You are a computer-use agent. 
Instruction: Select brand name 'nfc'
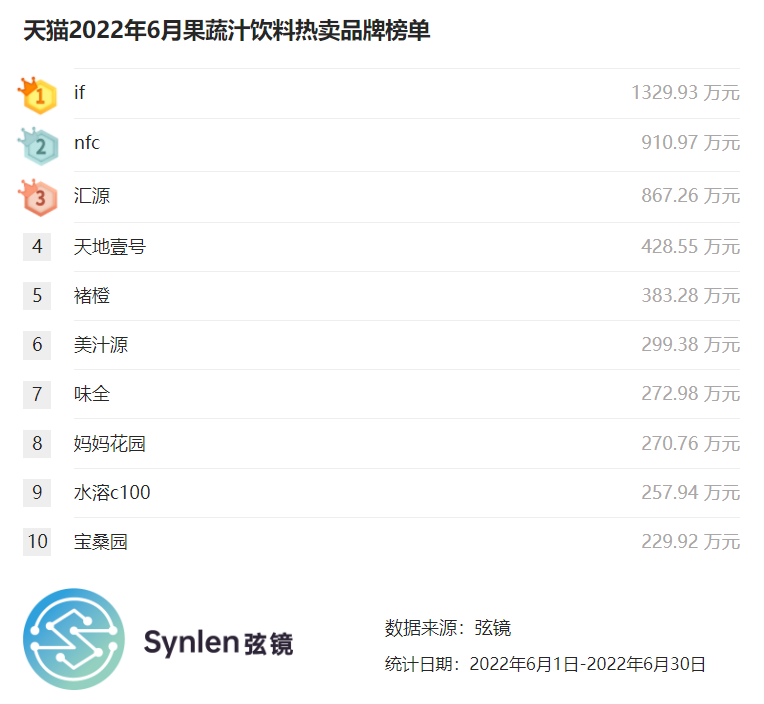tap(87, 143)
